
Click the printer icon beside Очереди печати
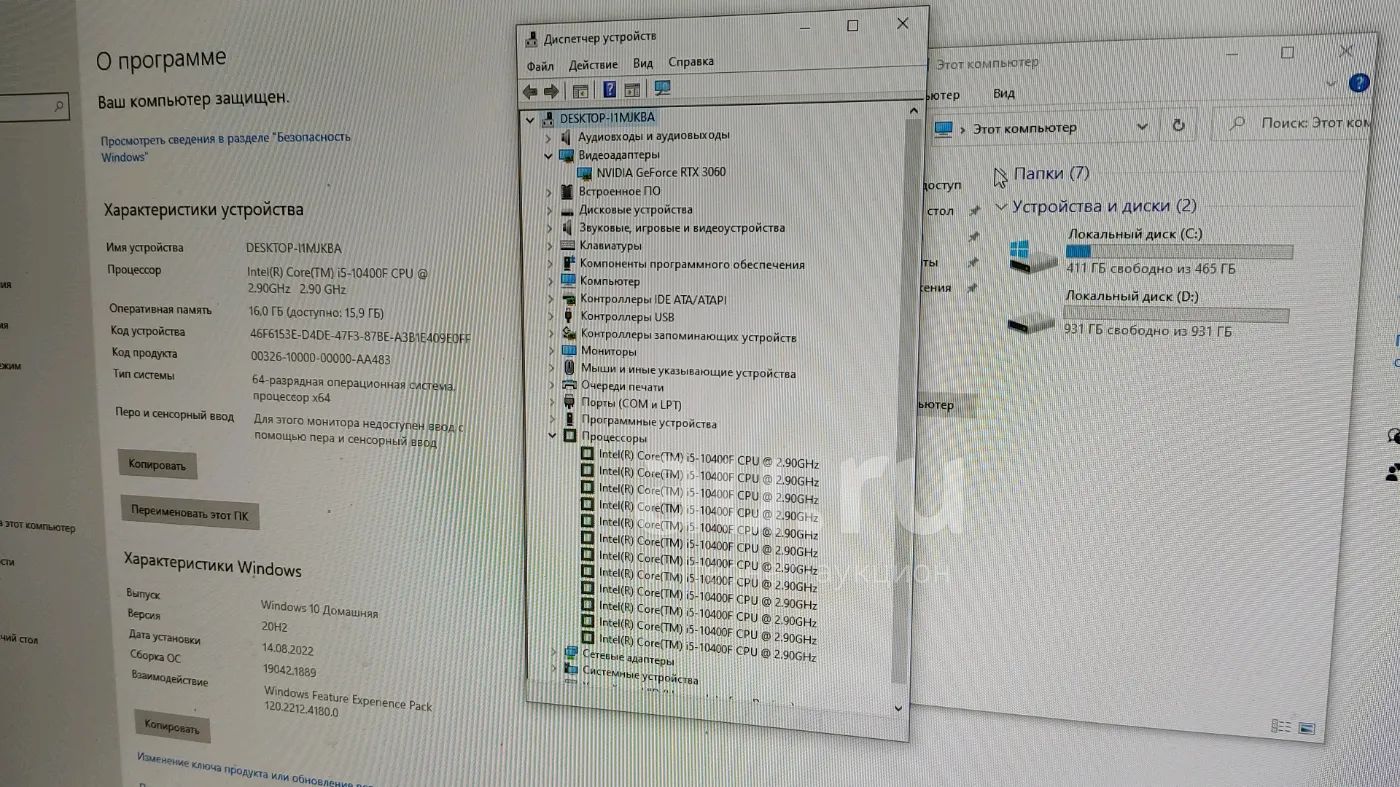[570, 386]
